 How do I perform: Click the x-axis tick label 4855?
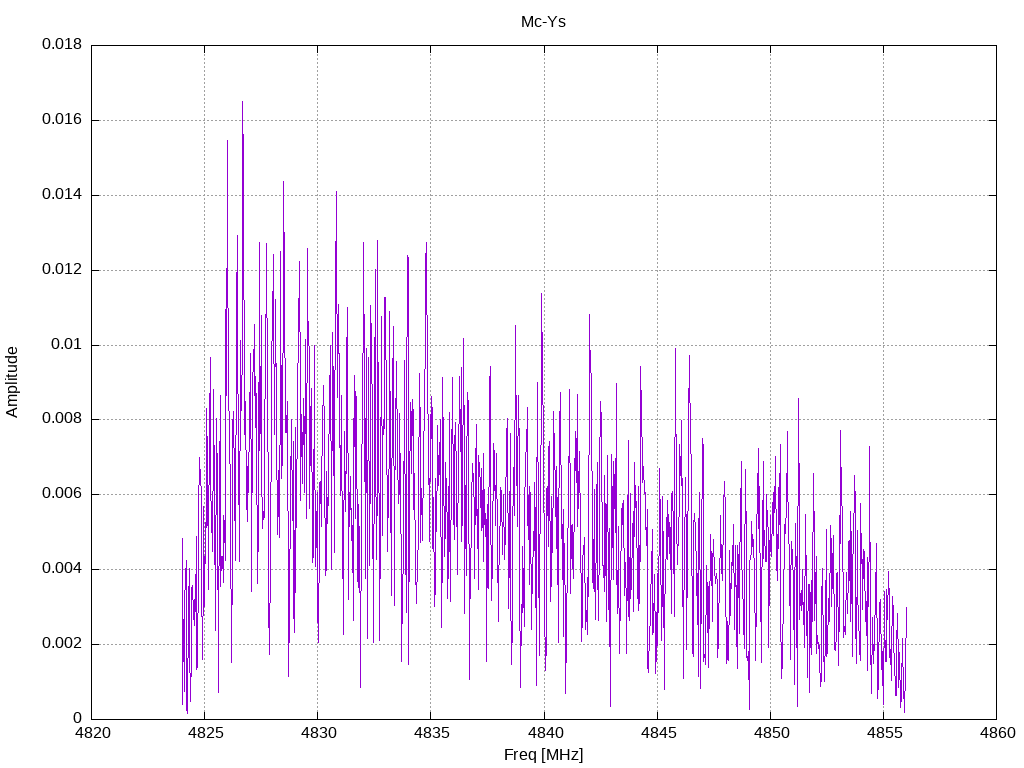pyautogui.click(x=884, y=733)
